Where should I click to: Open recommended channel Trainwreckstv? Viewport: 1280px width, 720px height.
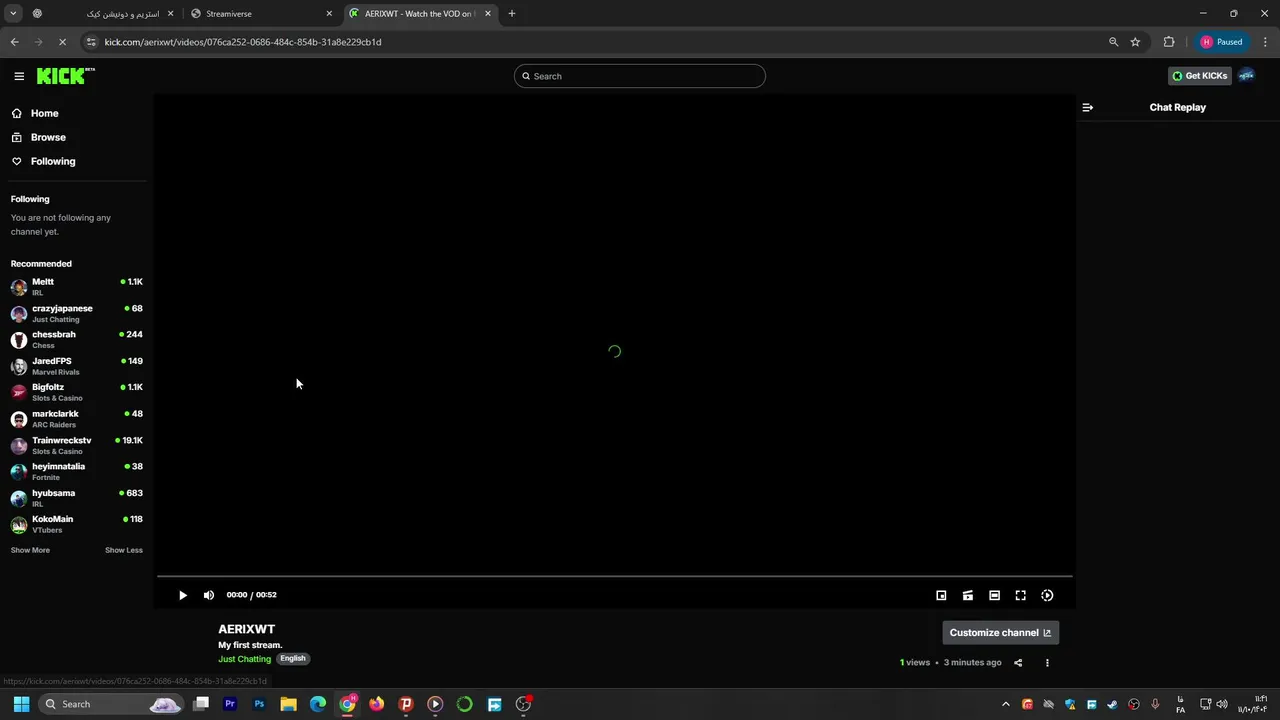(77, 445)
